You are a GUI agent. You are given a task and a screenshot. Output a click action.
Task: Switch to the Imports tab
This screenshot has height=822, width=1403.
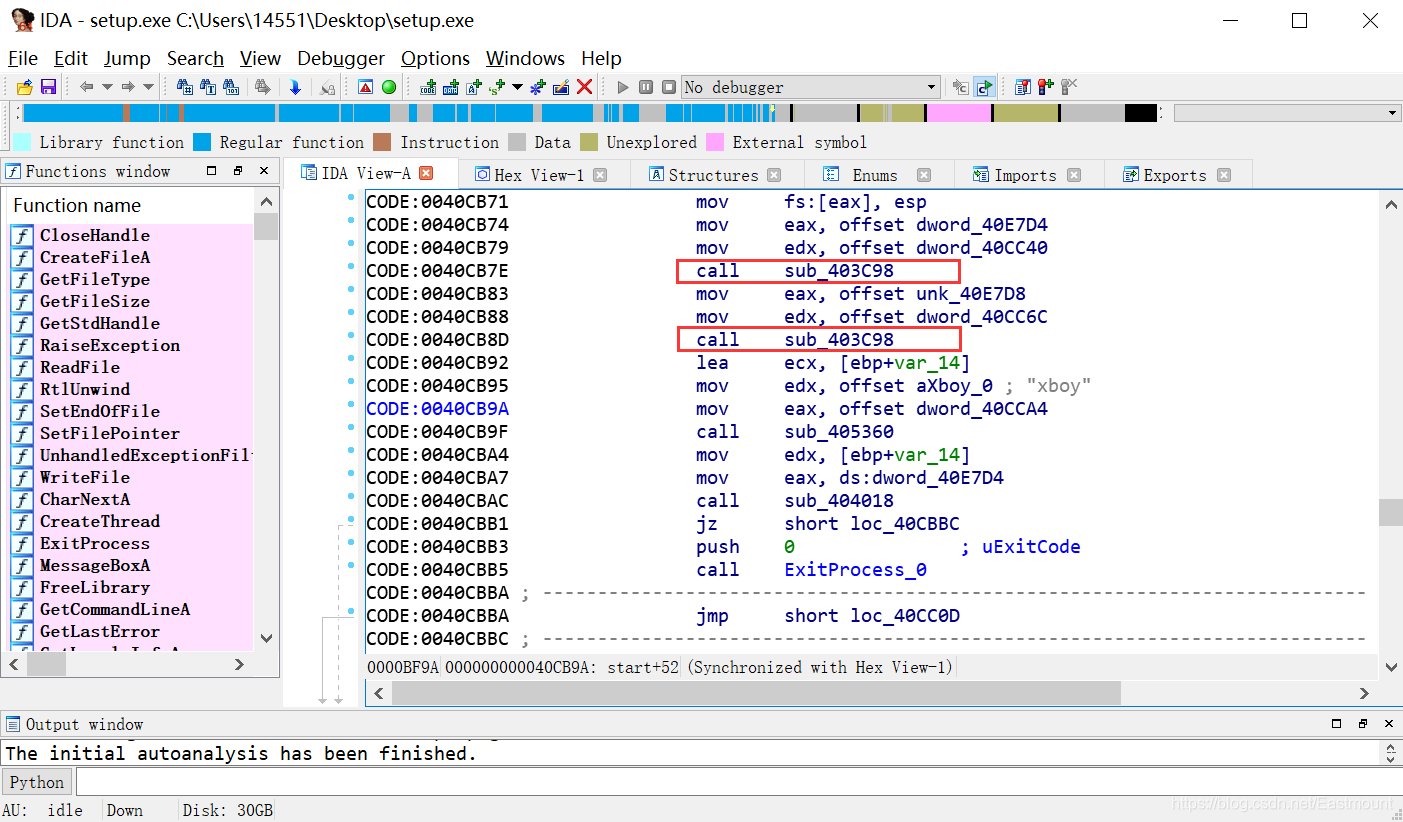pyautogui.click(x=1024, y=175)
